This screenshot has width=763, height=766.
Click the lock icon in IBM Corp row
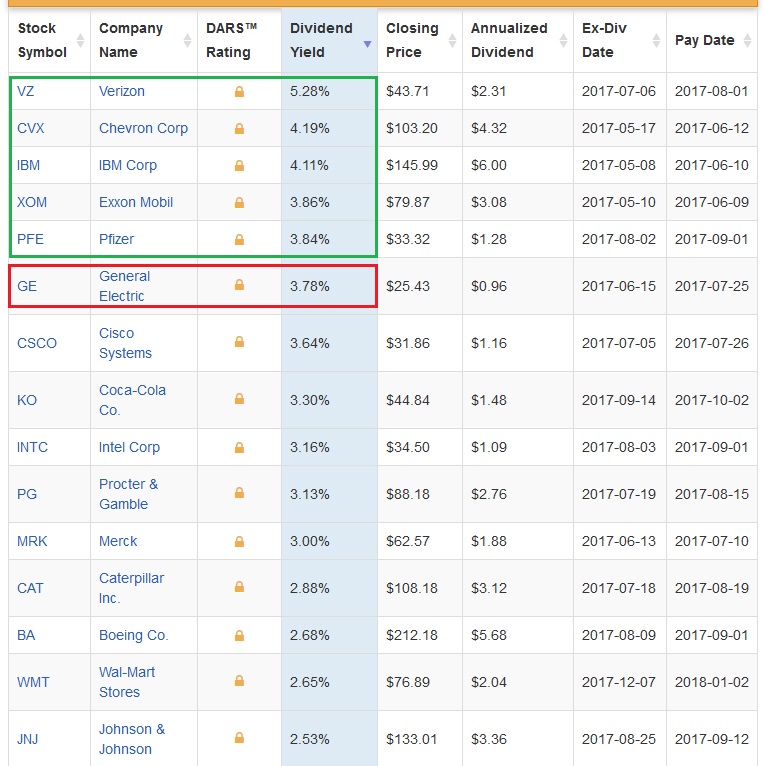coord(239,166)
